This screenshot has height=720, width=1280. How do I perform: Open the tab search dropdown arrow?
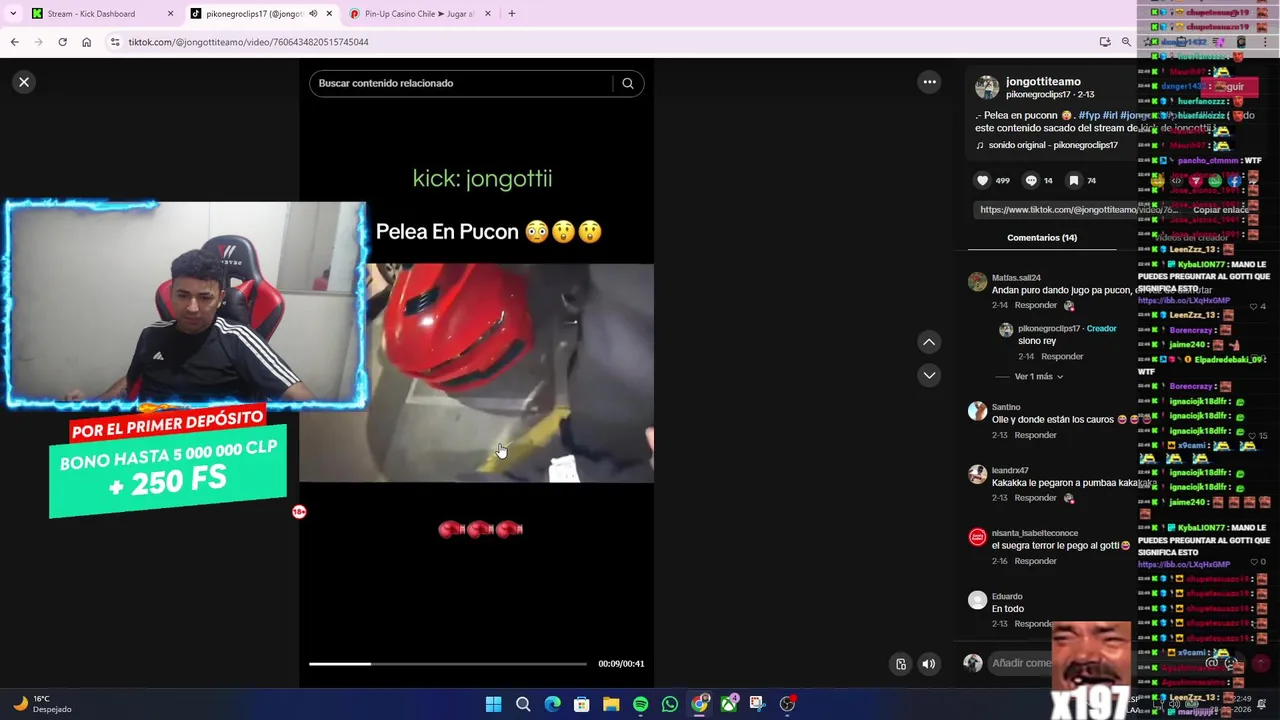coord(13,14)
